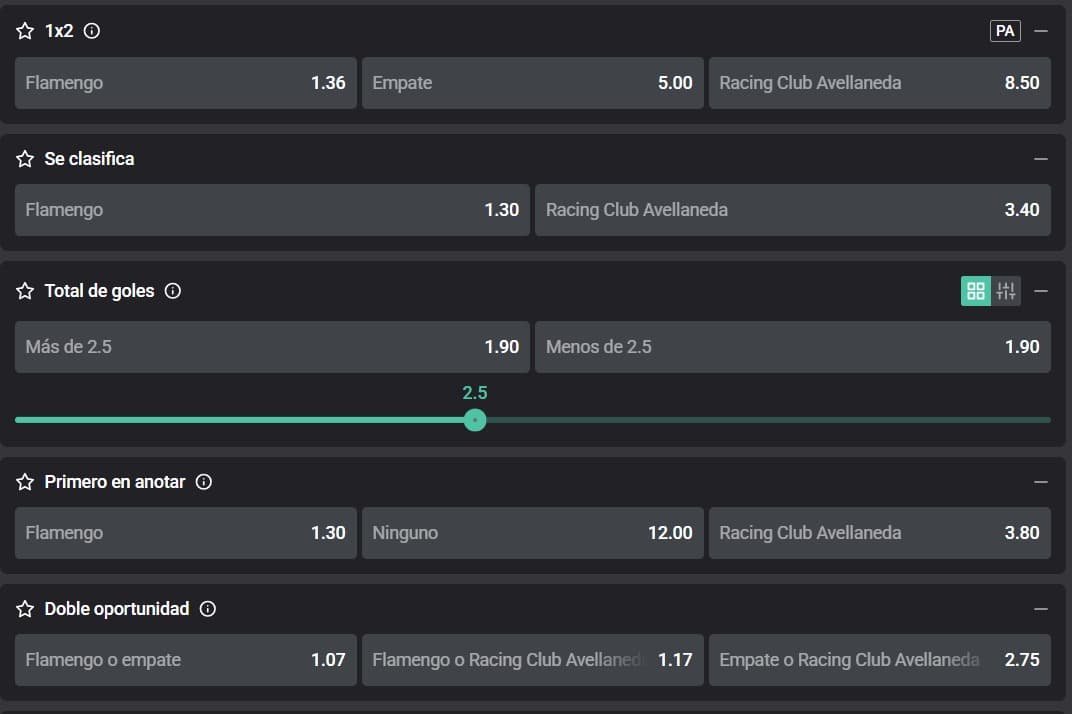
Task: Star the Se clasifica market
Action: [x=25, y=159]
